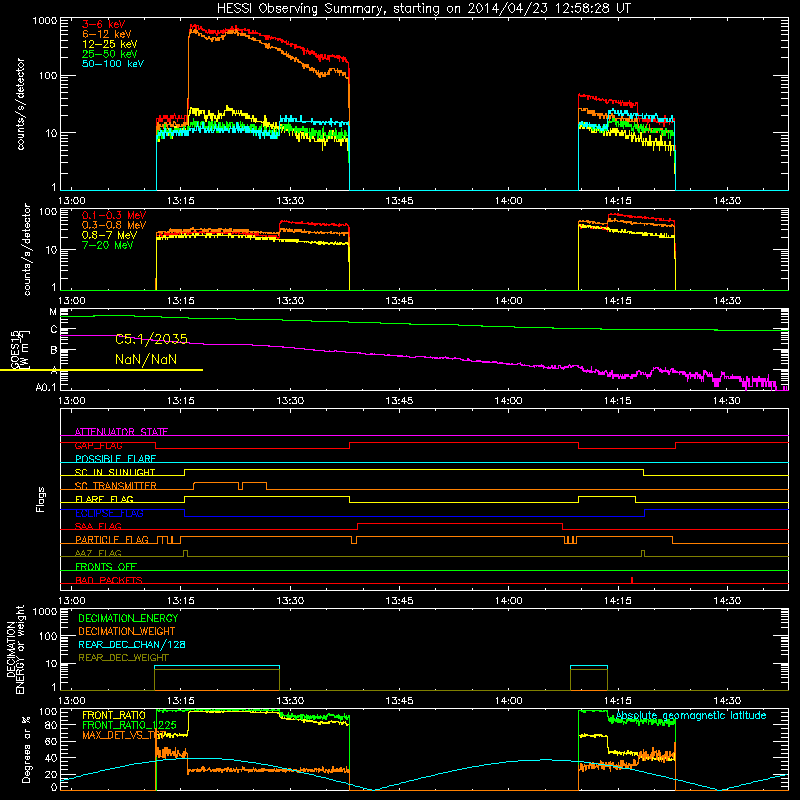Click the DECIMATION_WEIGHT legend label
The image size is (800, 800).
coord(127,632)
